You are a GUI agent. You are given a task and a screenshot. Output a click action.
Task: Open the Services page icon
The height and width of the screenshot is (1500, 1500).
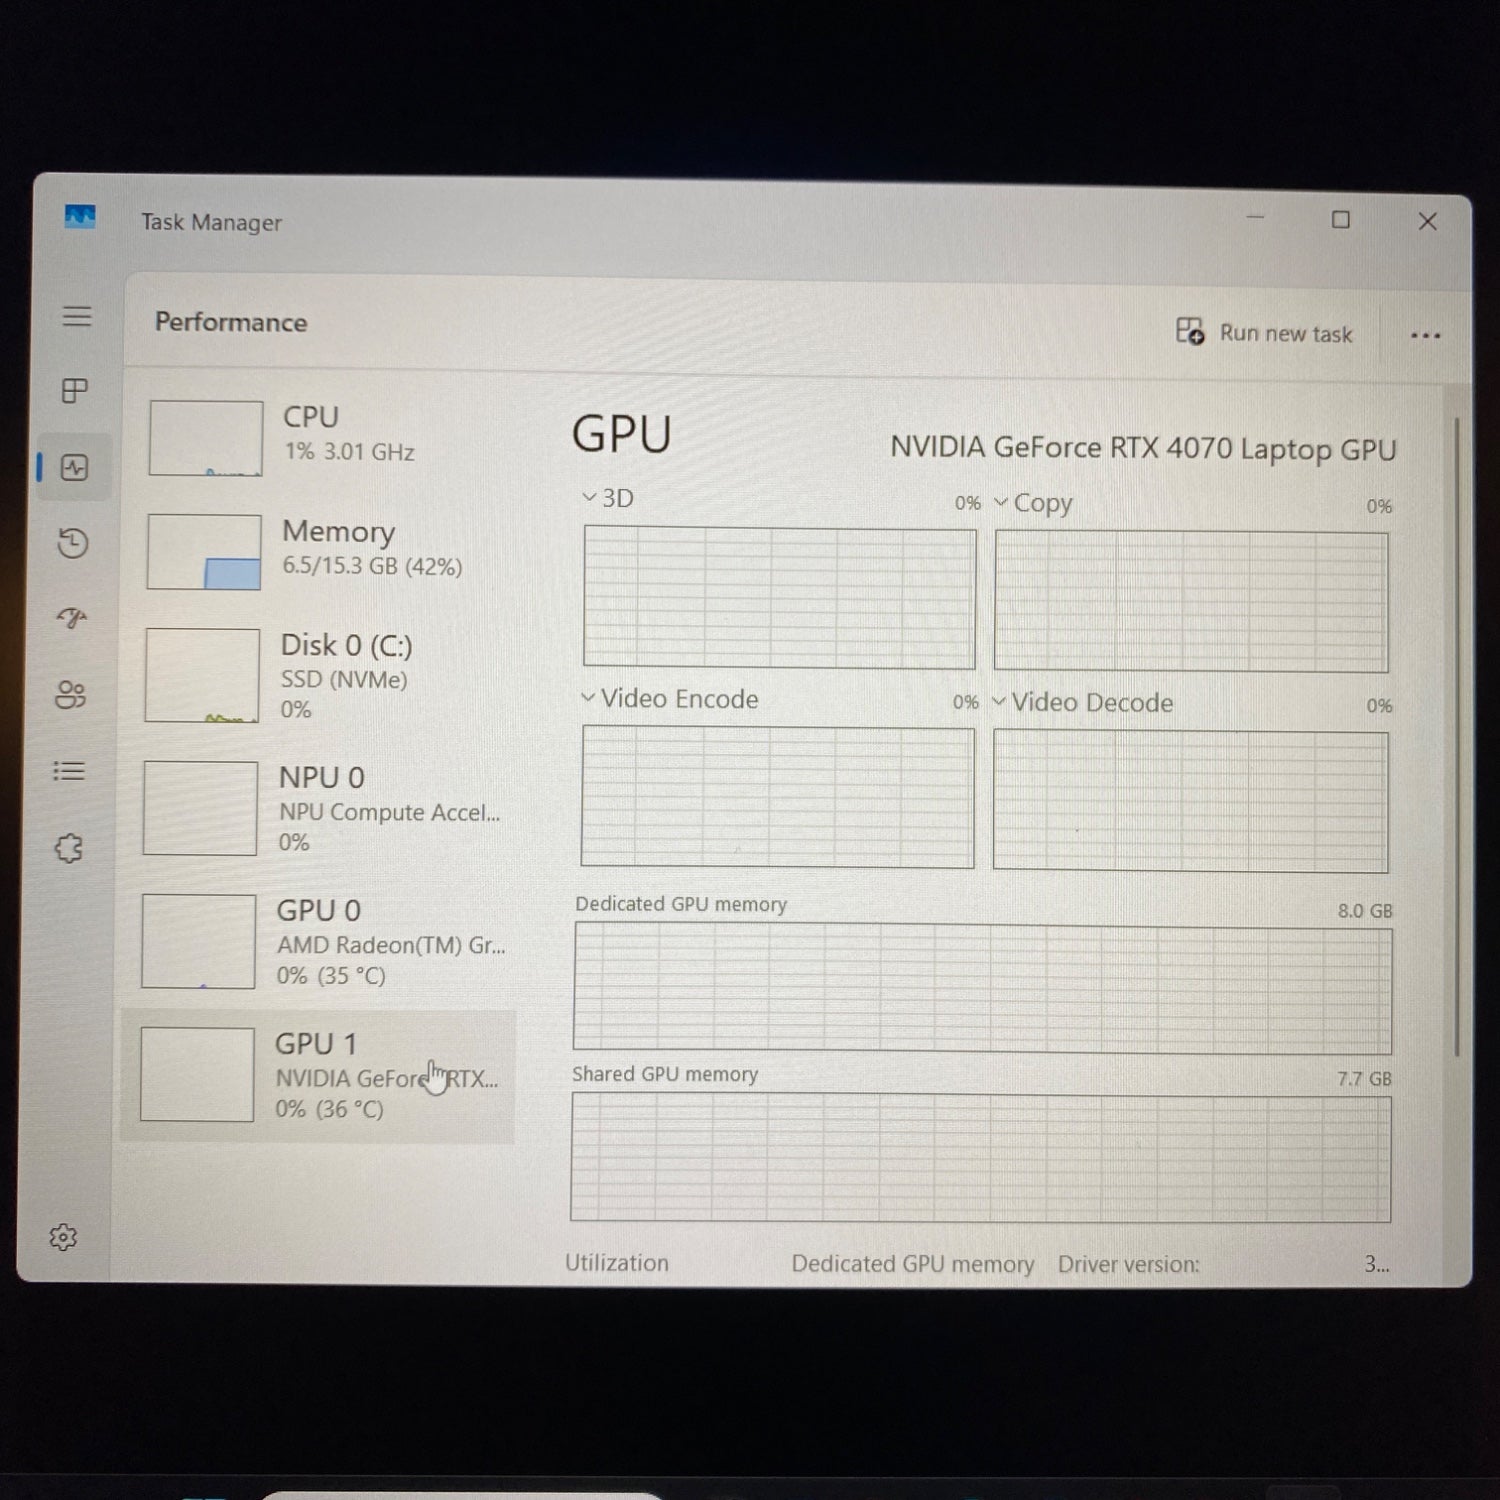(68, 849)
